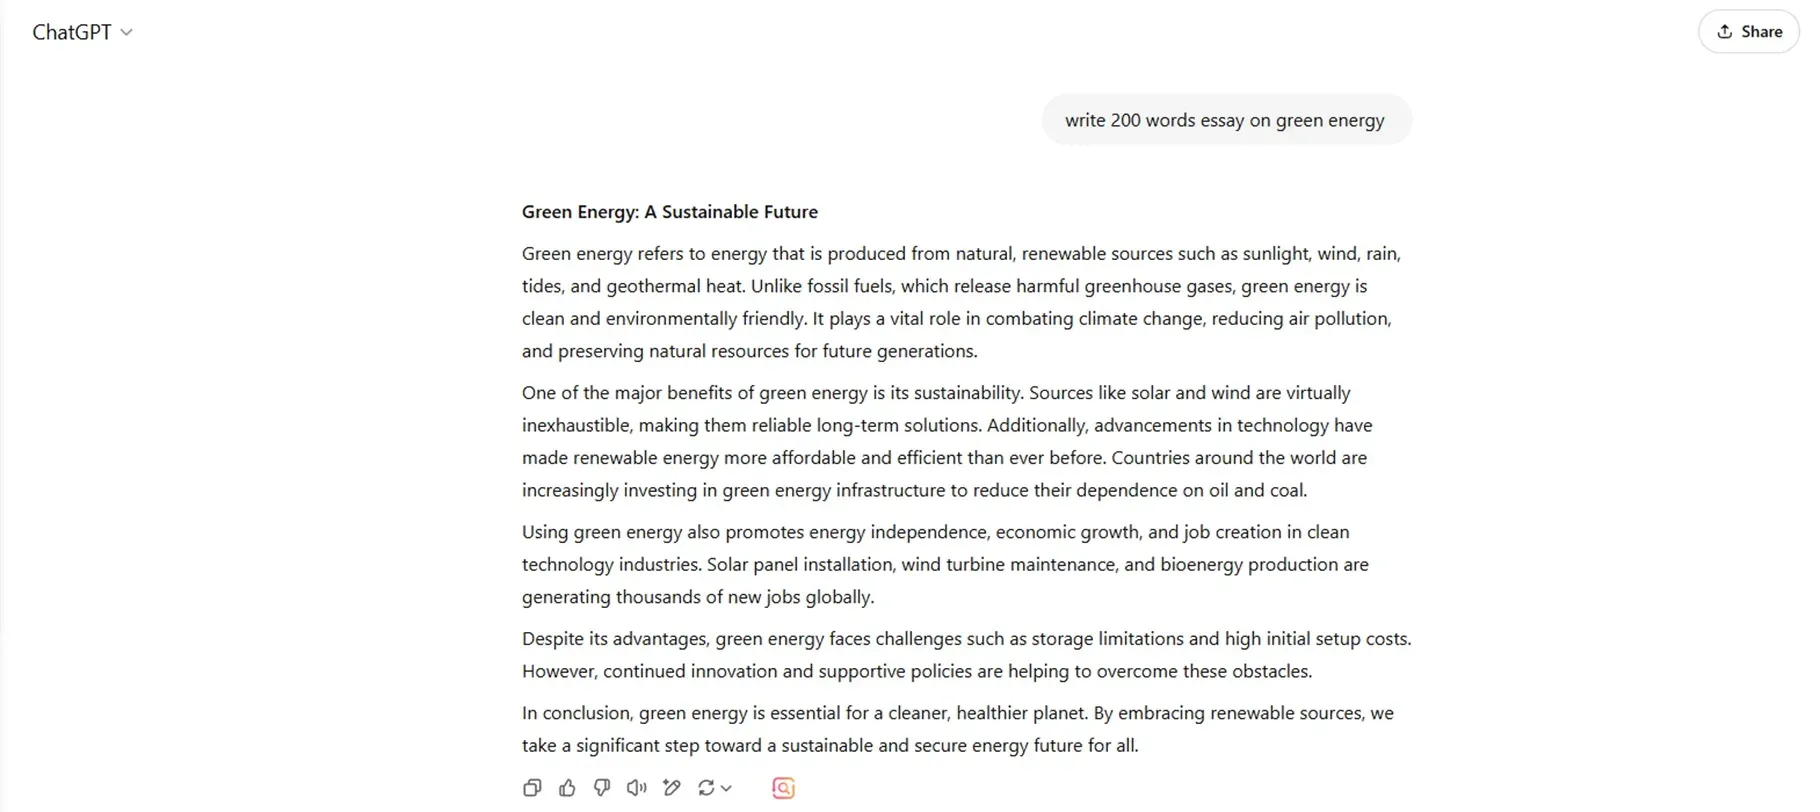Click the 'Green Energy: A Sustainable Future' heading

[x=670, y=212]
